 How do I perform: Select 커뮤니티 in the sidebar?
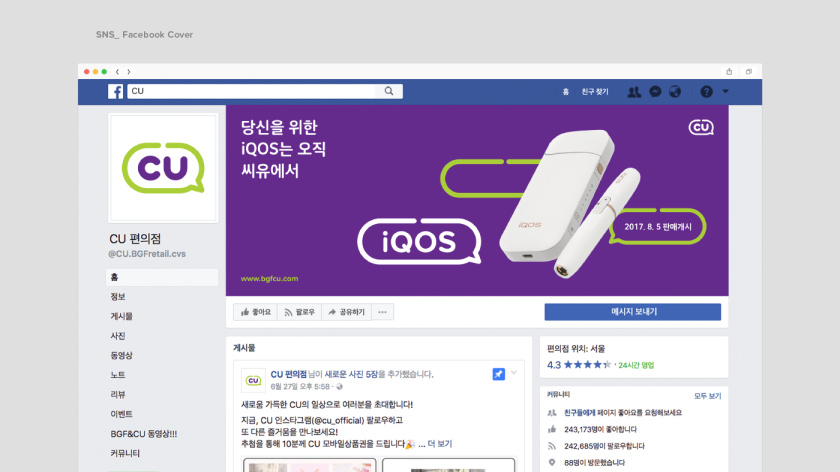125,453
